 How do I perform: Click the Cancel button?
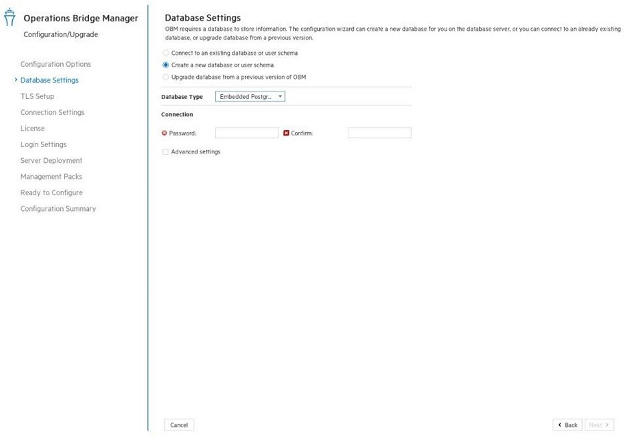(179, 425)
